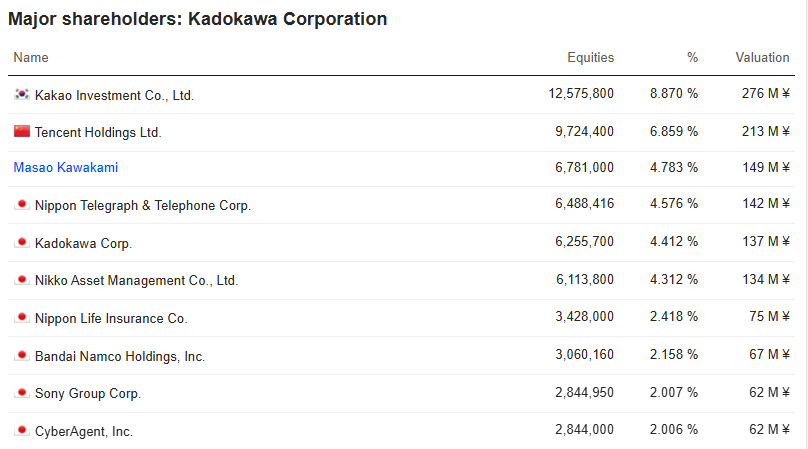Click the Name column header

pyautogui.click(x=31, y=57)
